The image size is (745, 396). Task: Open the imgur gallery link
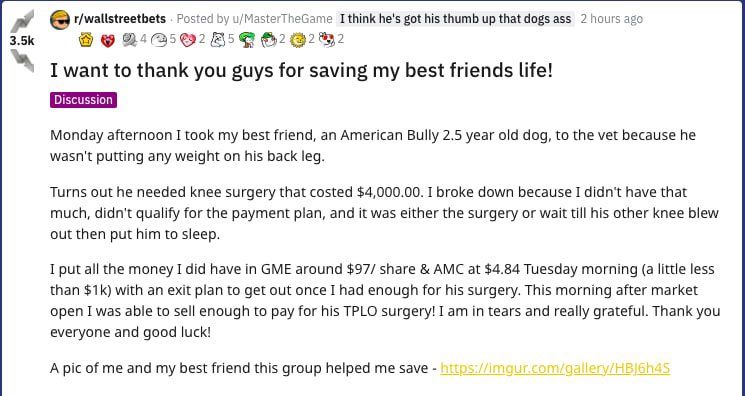point(555,368)
